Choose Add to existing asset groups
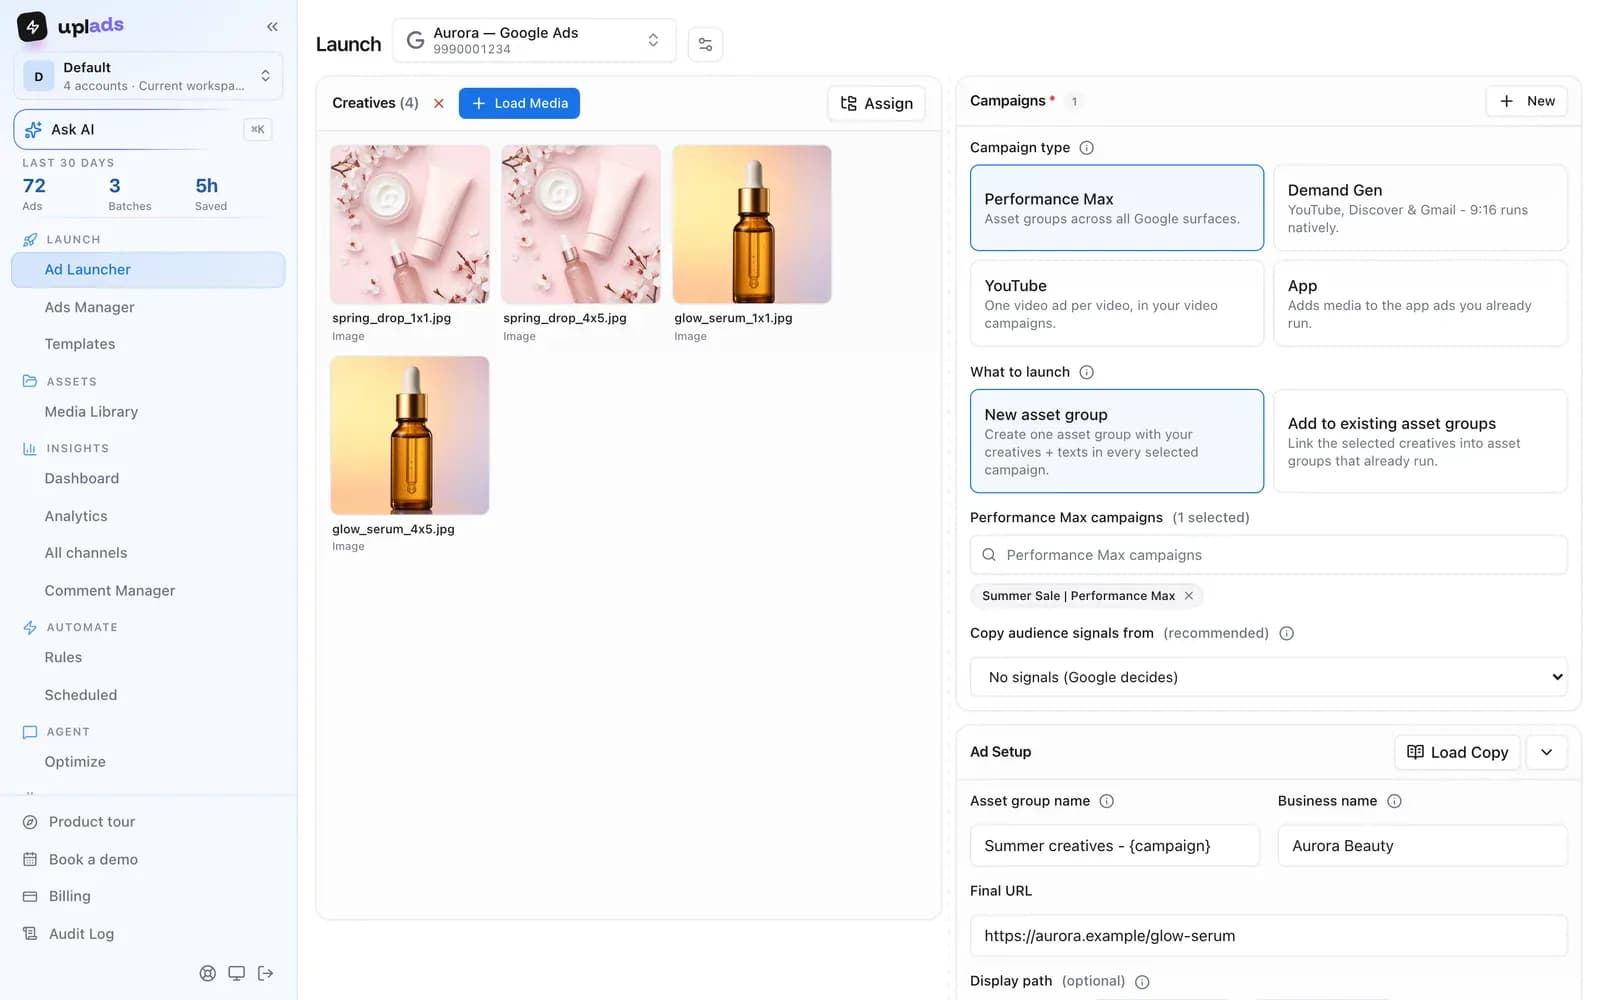 pyautogui.click(x=1420, y=441)
